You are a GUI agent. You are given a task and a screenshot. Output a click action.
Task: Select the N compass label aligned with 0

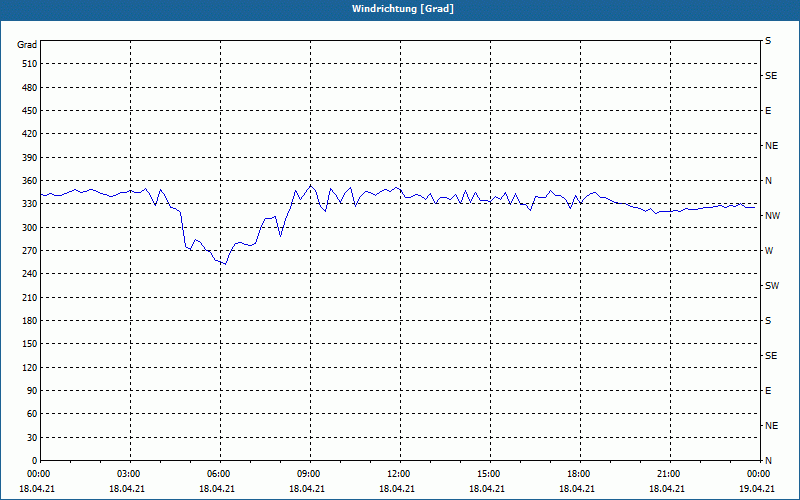click(x=768, y=460)
